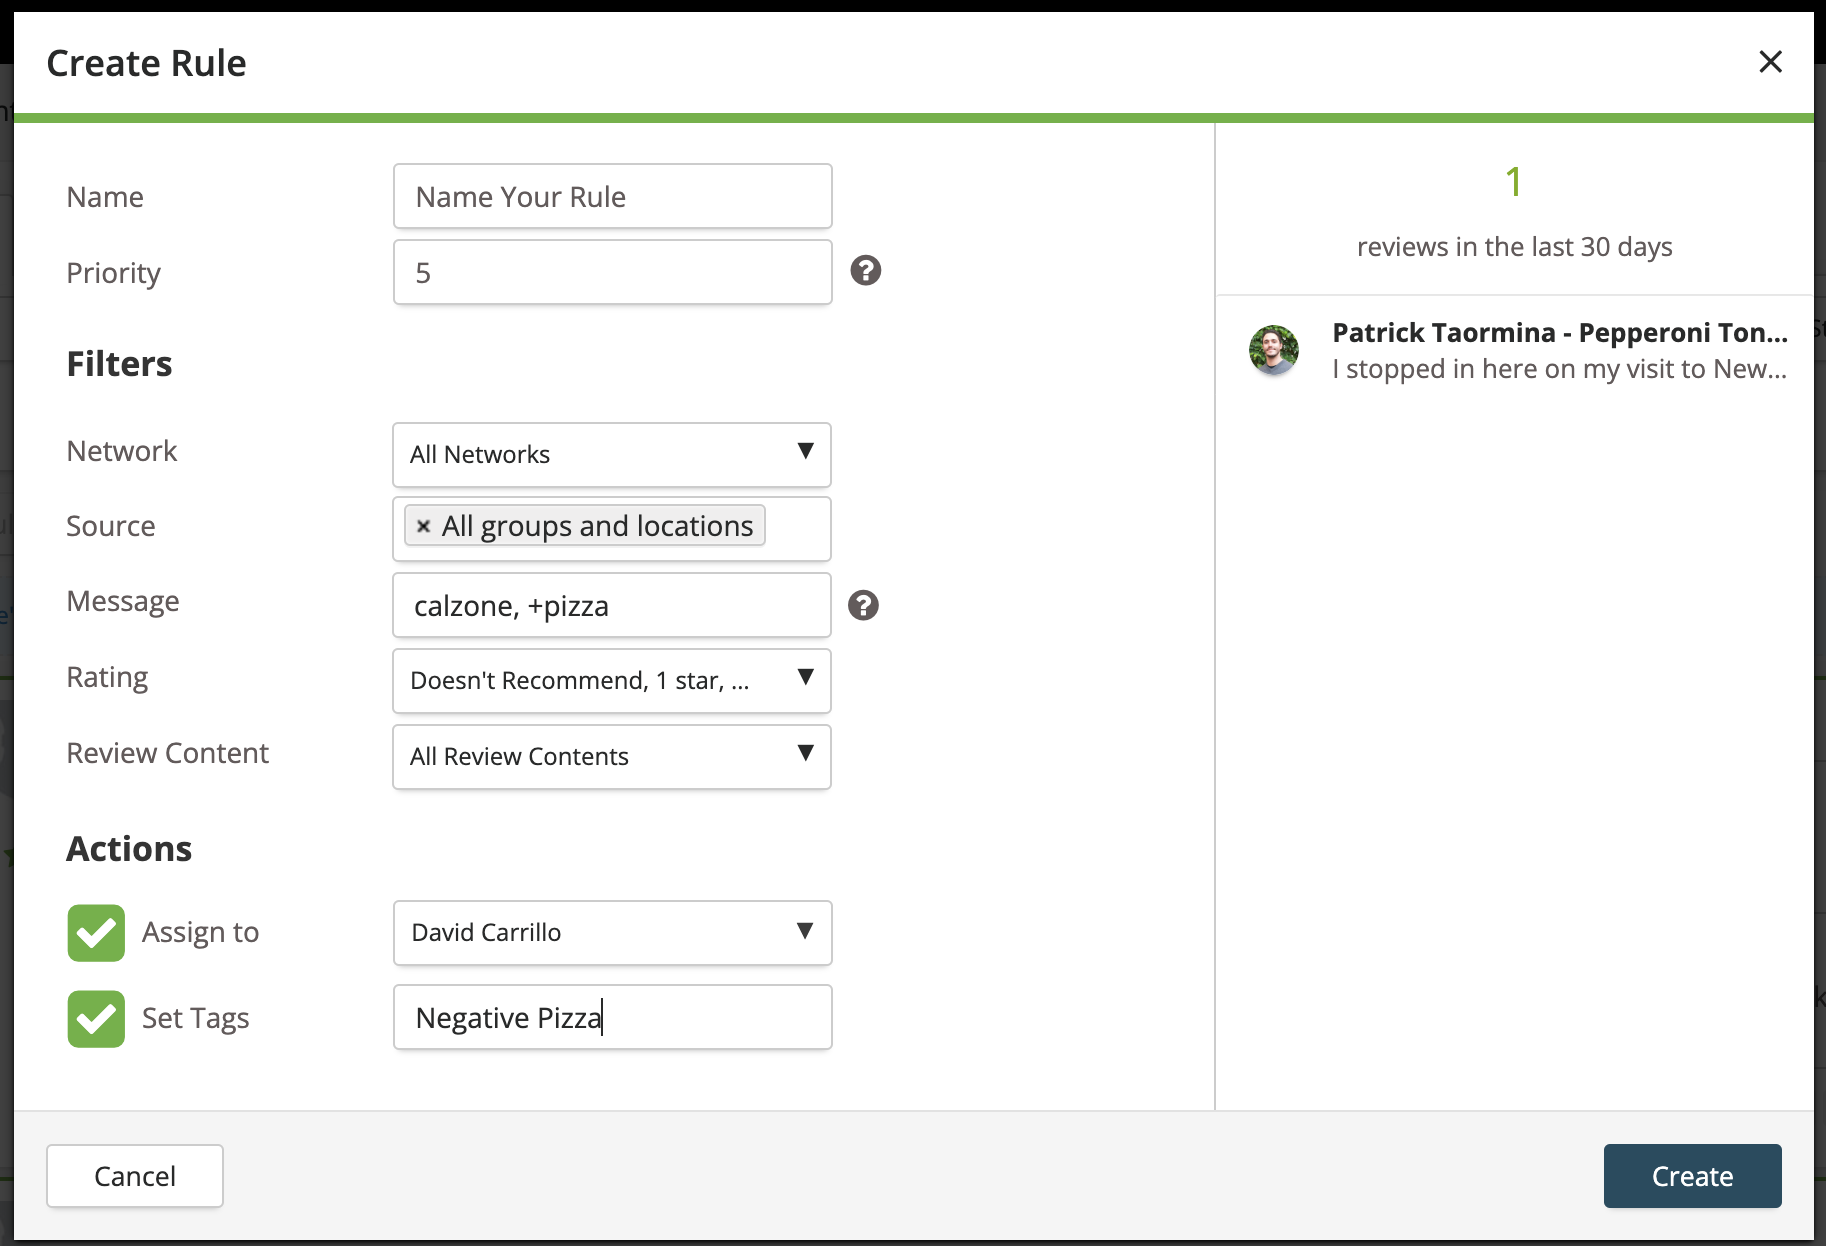1826x1246 pixels.
Task: Click the Name Your Rule field
Action: tap(612, 196)
